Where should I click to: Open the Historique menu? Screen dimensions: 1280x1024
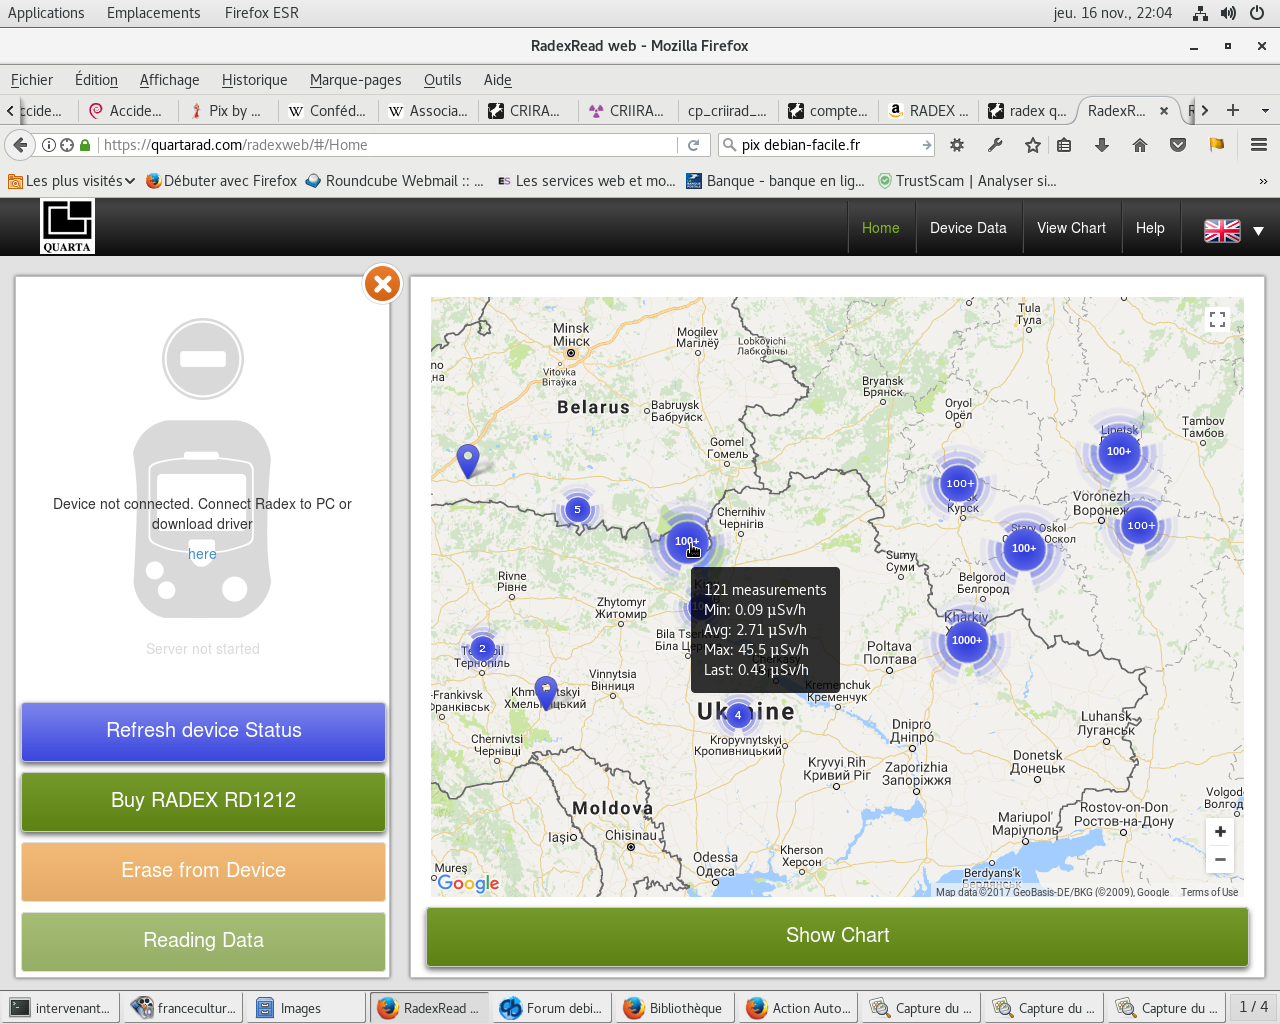tap(254, 80)
